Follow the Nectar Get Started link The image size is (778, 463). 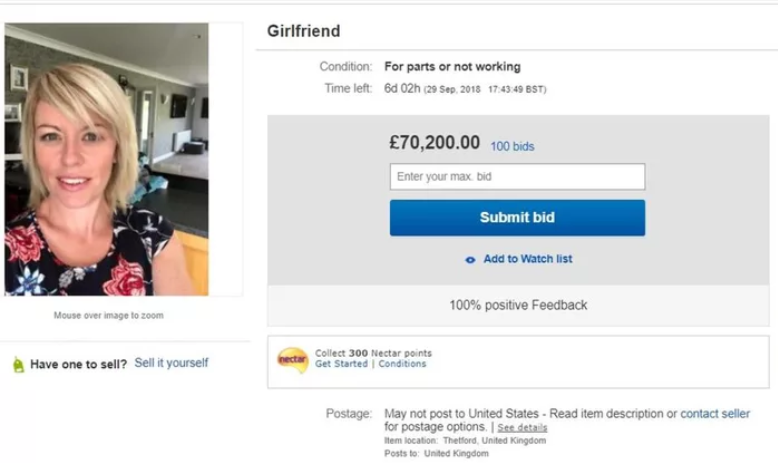340,364
